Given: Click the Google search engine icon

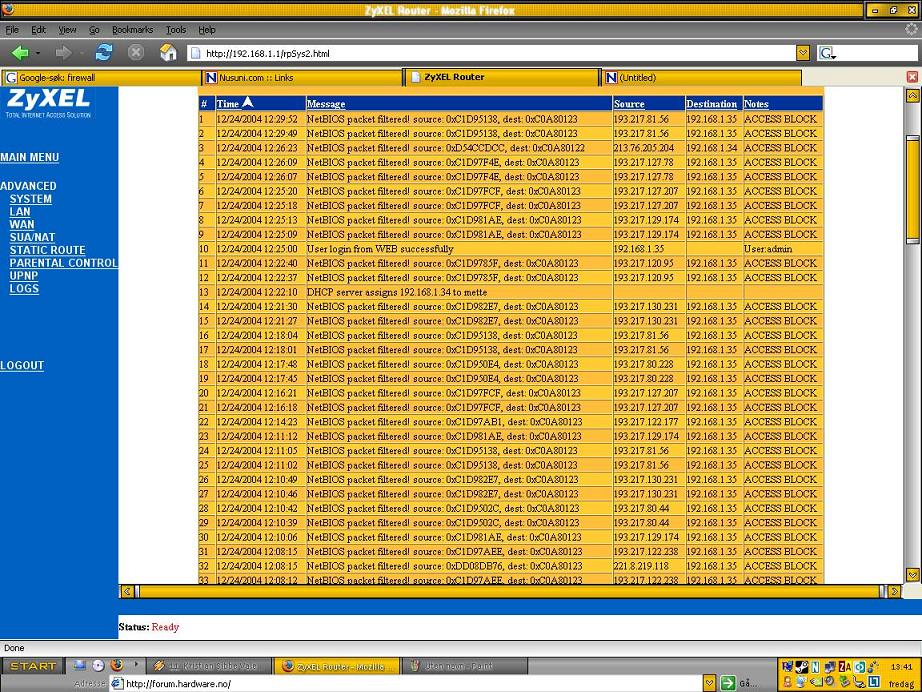Looking at the screenshot, I should [x=826, y=54].
